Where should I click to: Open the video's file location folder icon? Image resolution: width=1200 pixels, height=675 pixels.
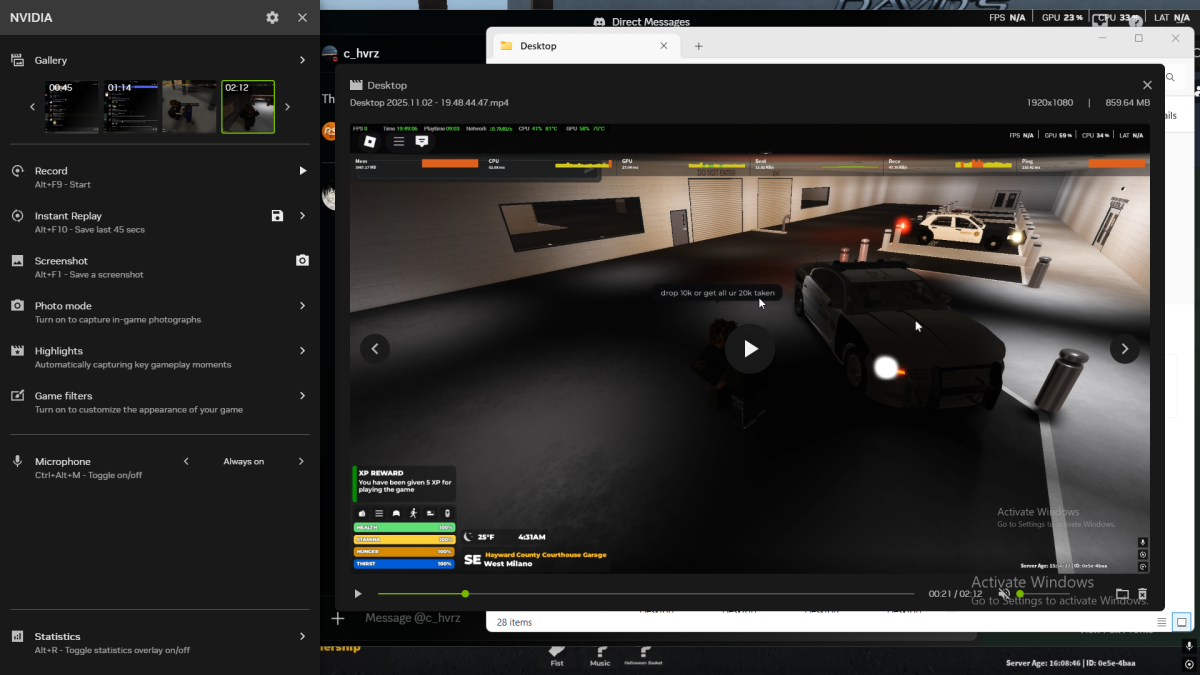coord(1122,594)
